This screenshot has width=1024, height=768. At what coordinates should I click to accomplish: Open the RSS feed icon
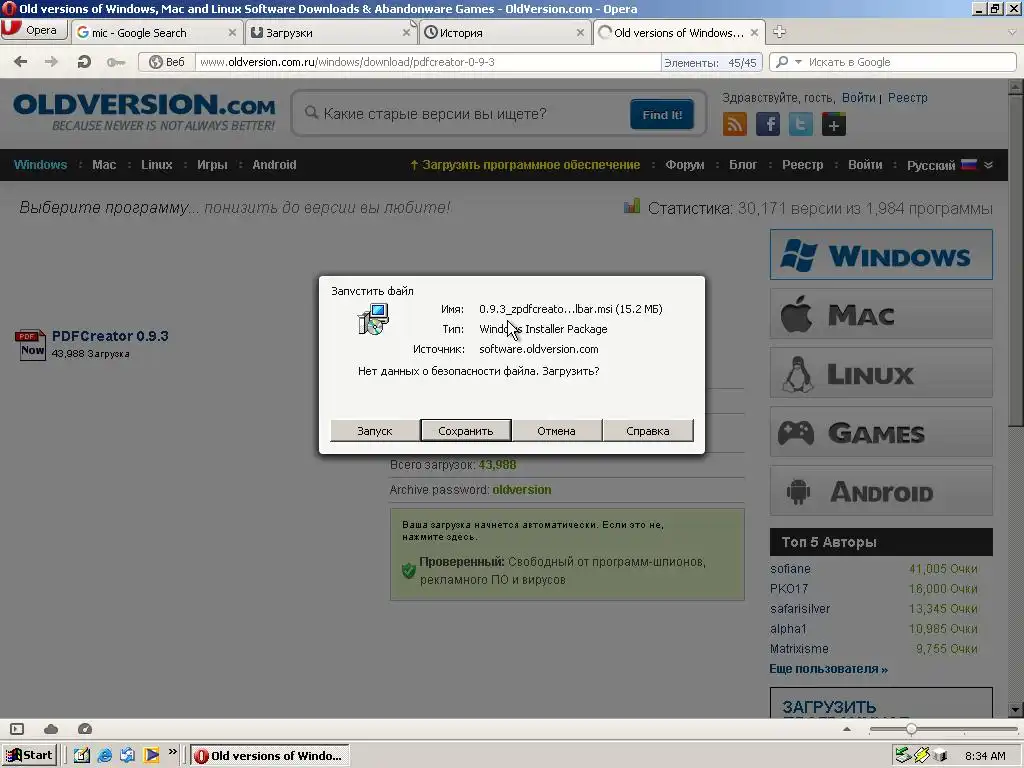point(735,124)
